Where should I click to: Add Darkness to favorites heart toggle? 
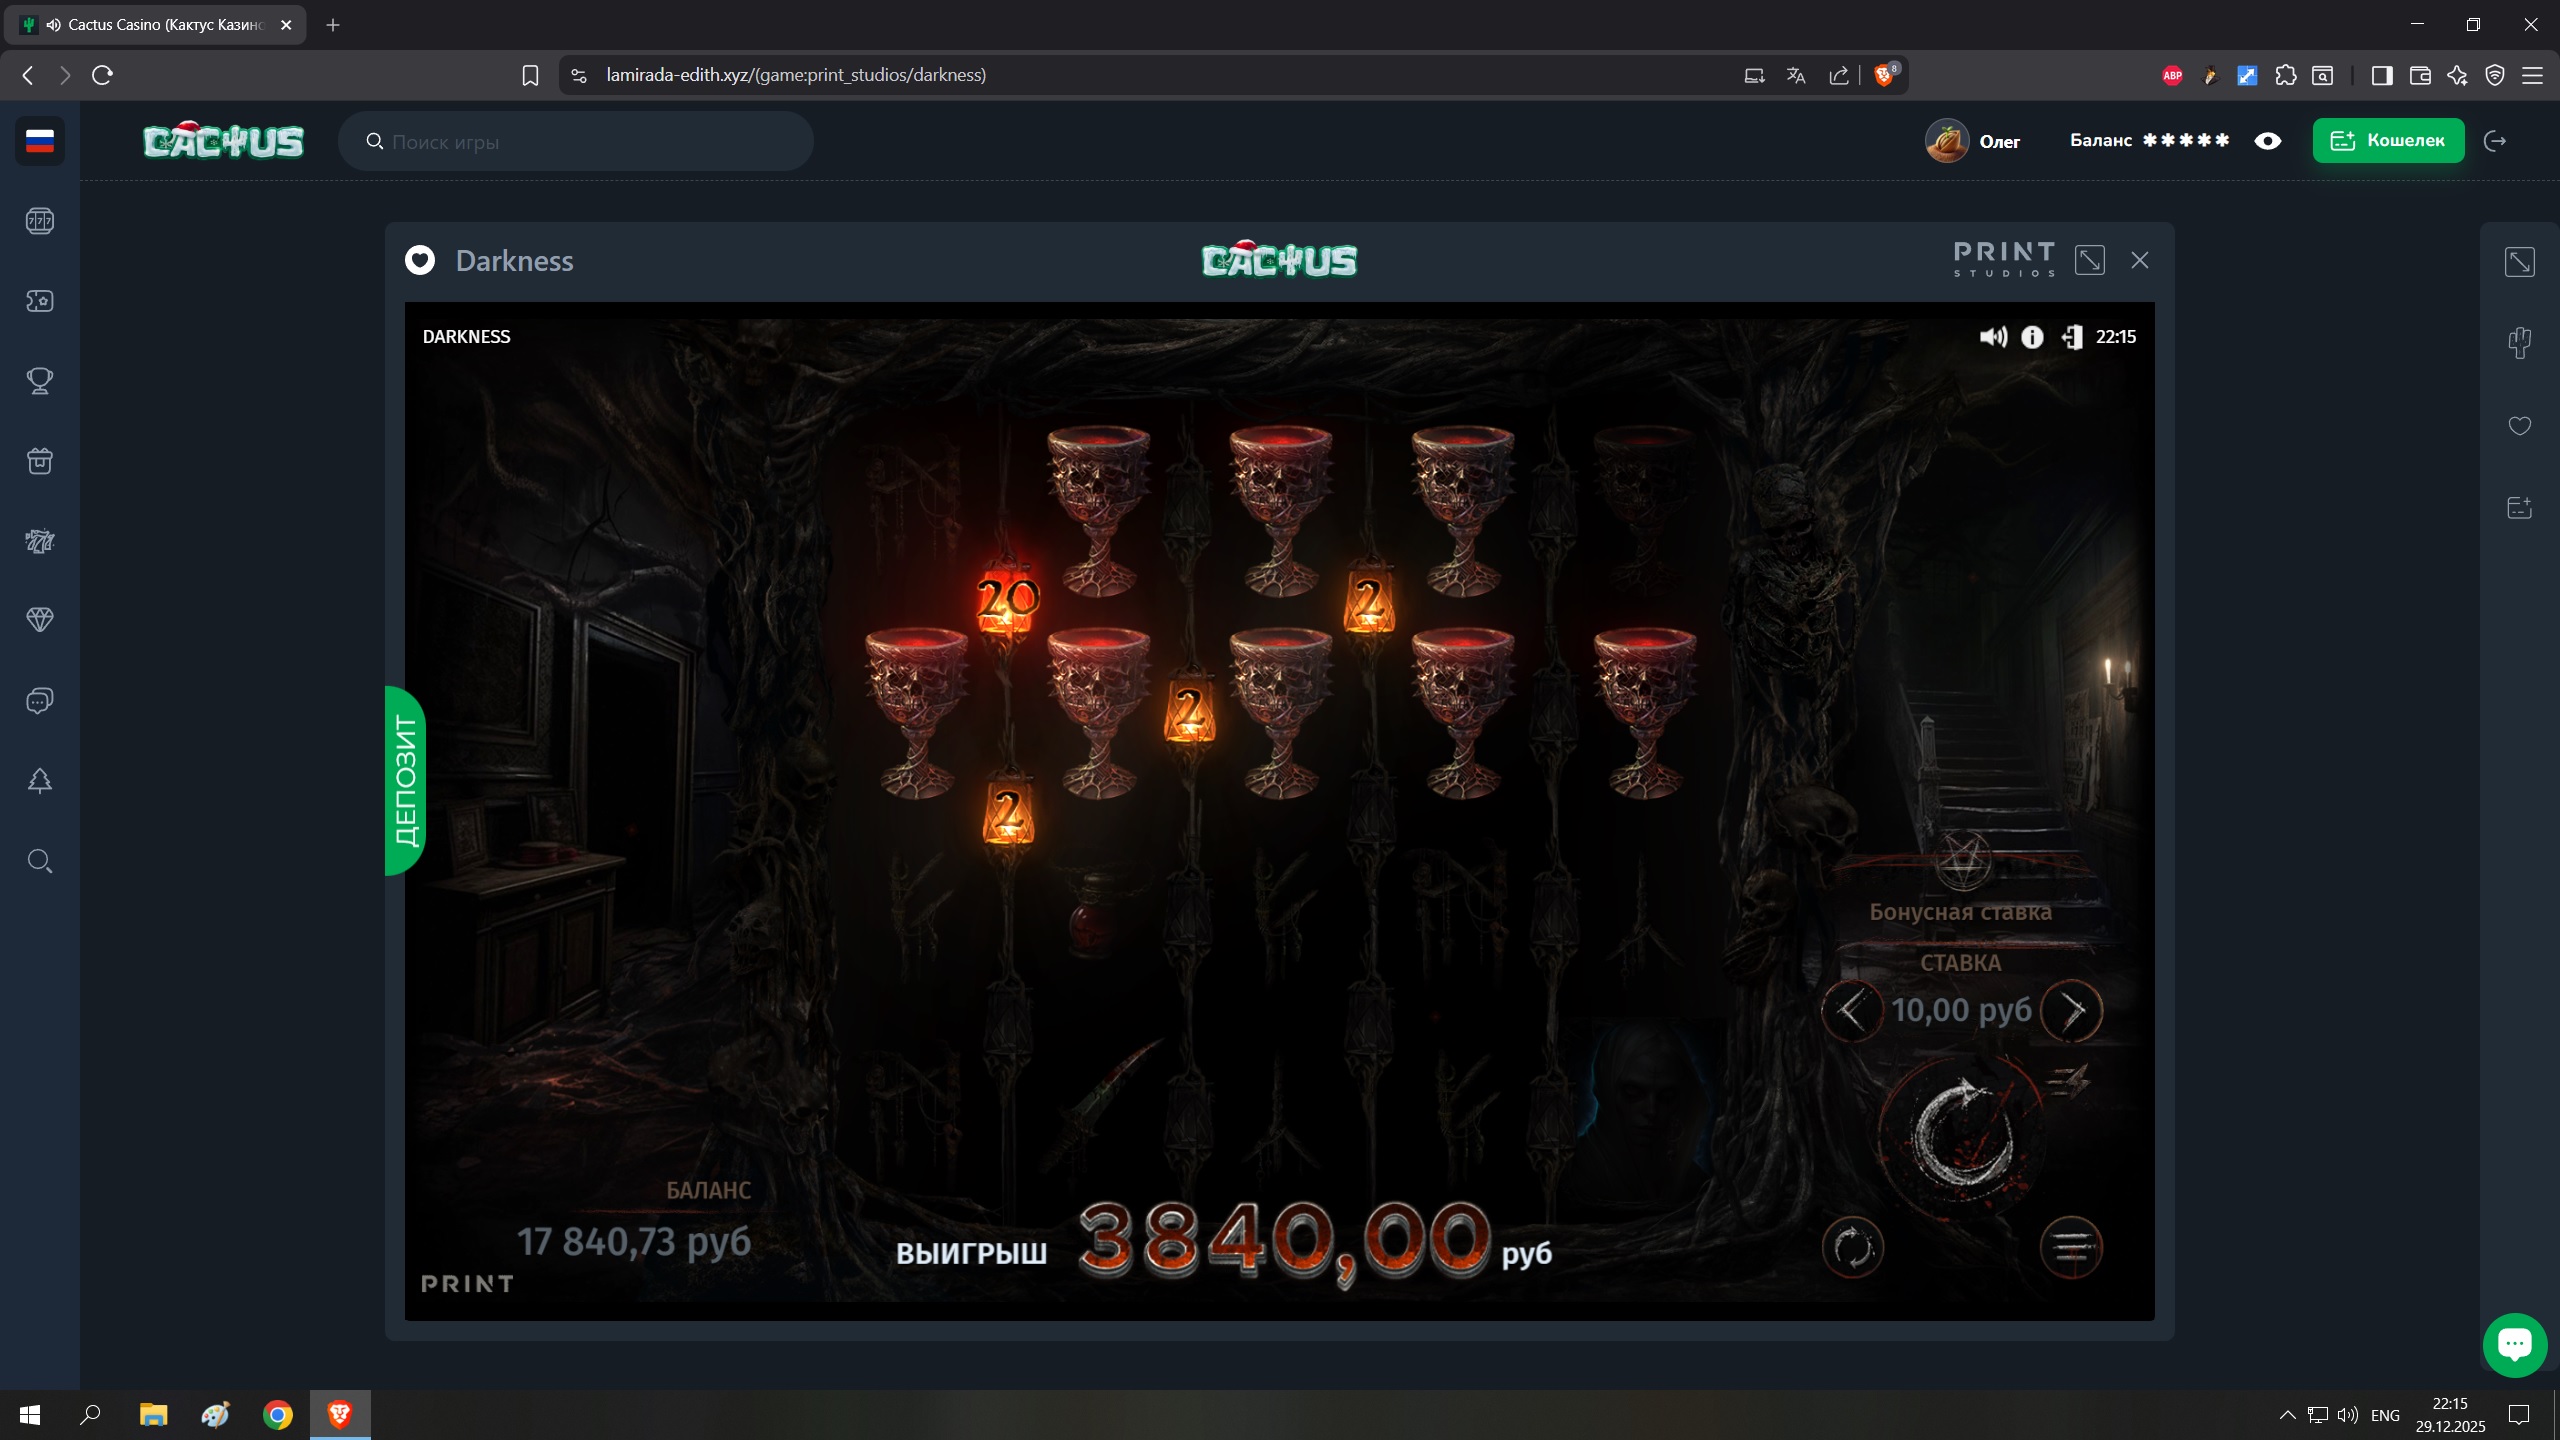420,260
